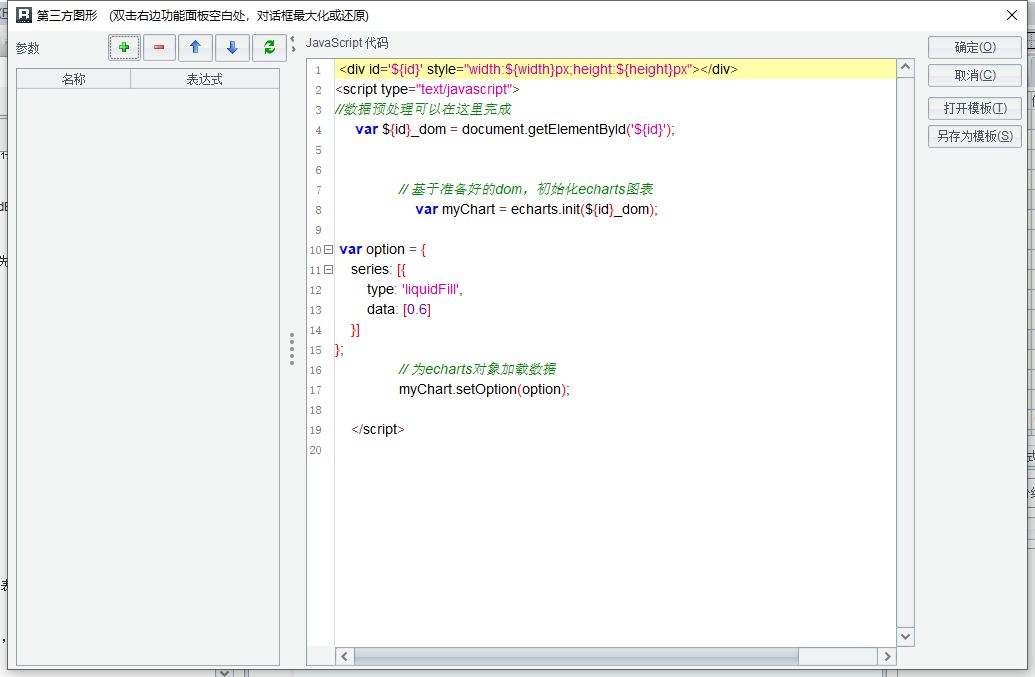Save as template with 另存为模板(S)
This screenshot has height=677, width=1035.
pyautogui.click(x=974, y=137)
